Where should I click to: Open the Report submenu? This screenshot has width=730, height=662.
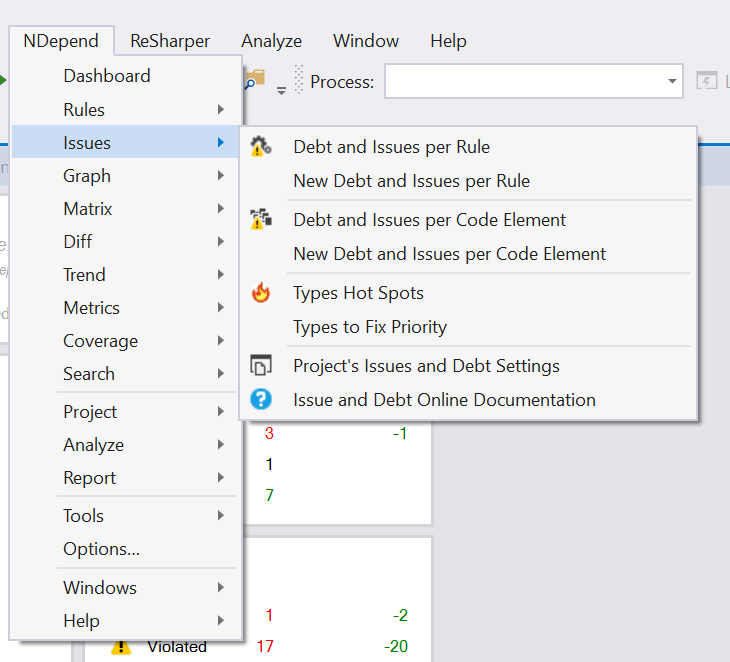click(x=125, y=478)
